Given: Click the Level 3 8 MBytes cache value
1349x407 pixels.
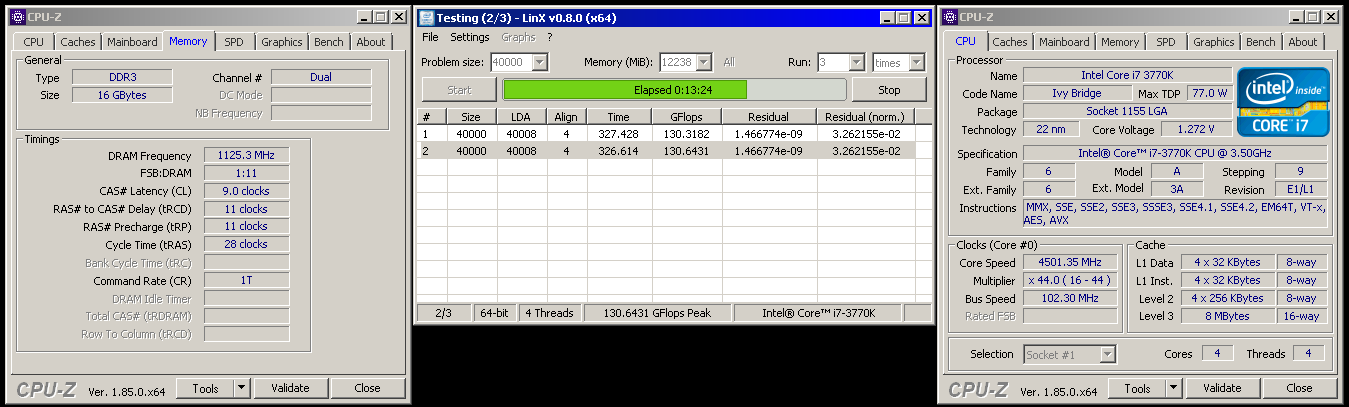Looking at the screenshot, I should tap(1228, 316).
